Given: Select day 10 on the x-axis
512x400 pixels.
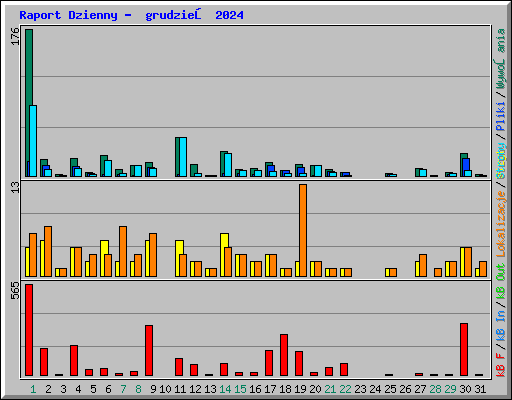Looking at the screenshot, I should [x=165, y=389].
